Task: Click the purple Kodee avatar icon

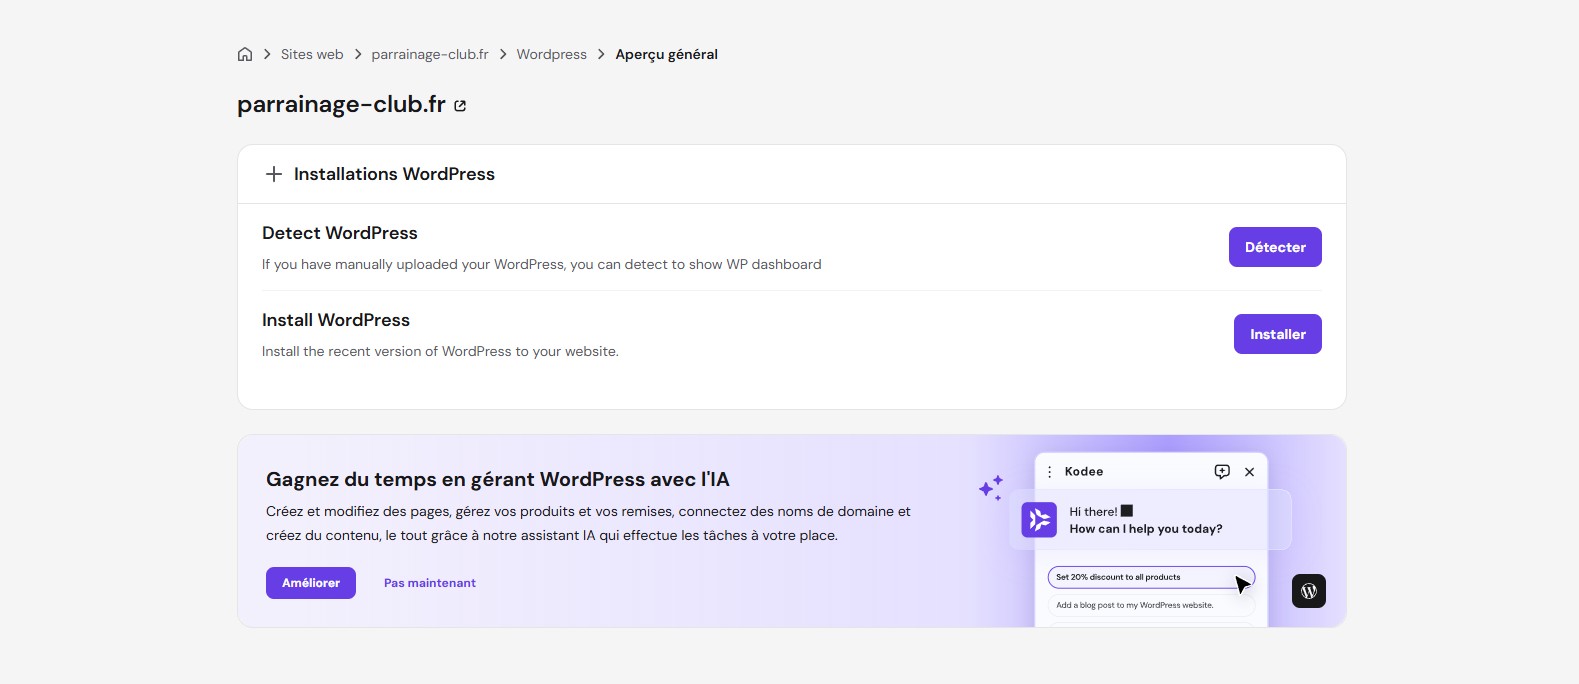Action: 1039,520
